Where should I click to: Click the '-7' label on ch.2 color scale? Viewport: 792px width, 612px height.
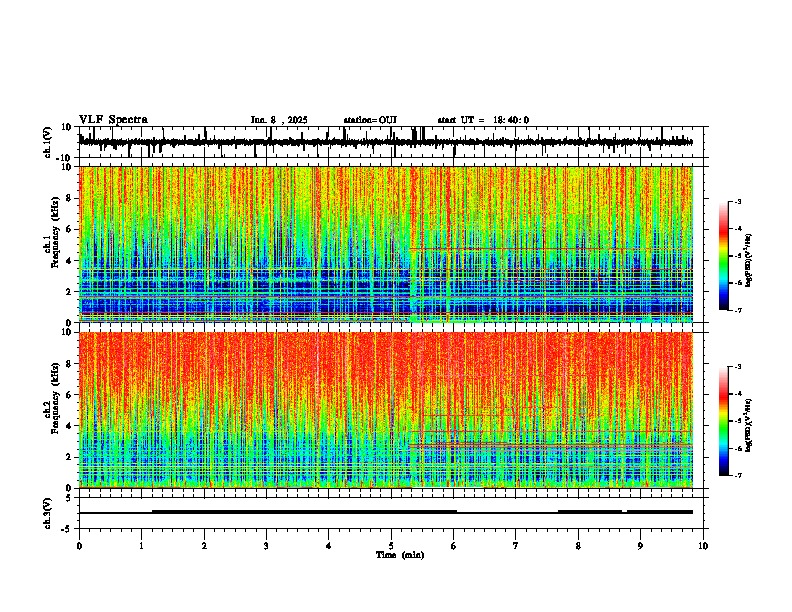737,476
